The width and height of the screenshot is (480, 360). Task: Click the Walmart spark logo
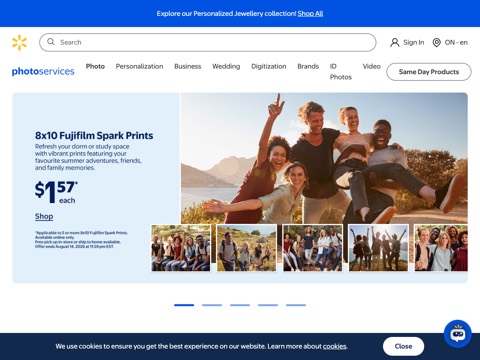coord(19,42)
